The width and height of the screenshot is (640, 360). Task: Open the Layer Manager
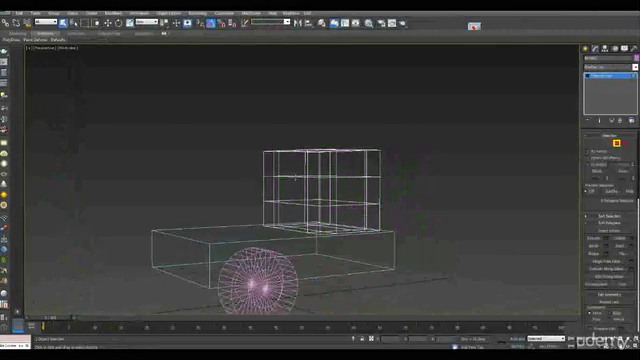click(x=322, y=23)
